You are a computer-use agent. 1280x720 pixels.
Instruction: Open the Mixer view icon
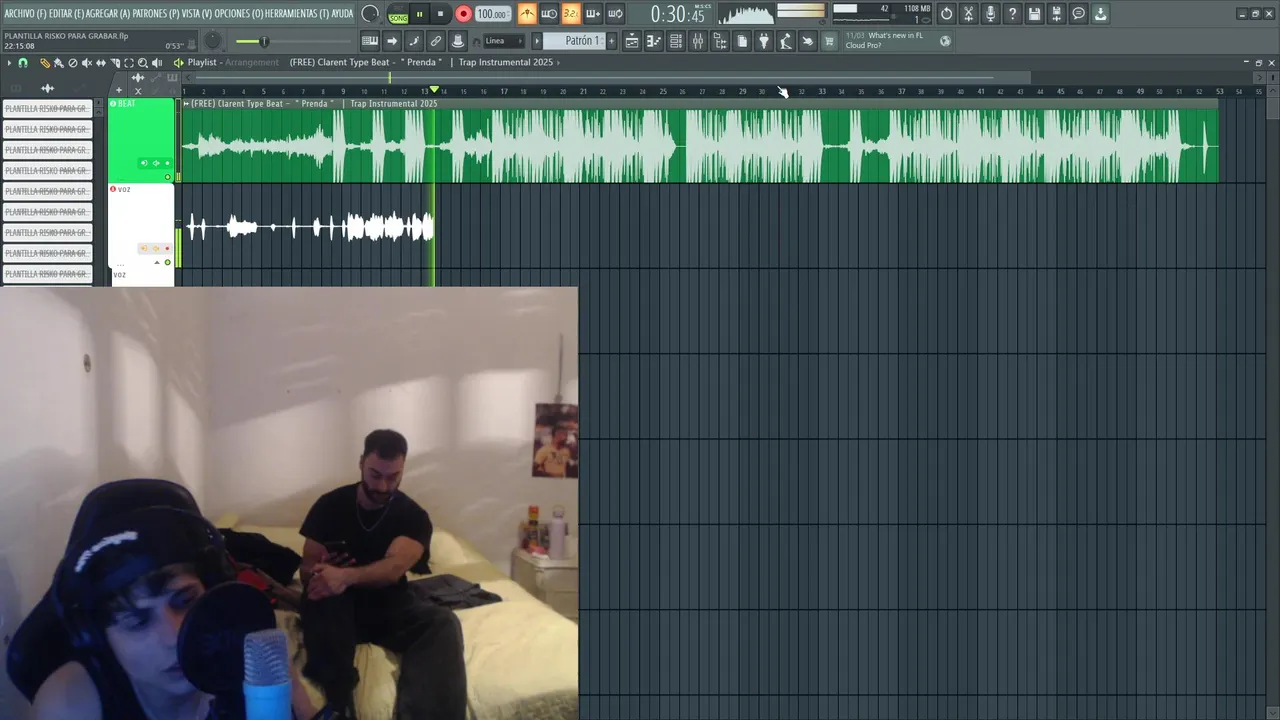(x=698, y=41)
